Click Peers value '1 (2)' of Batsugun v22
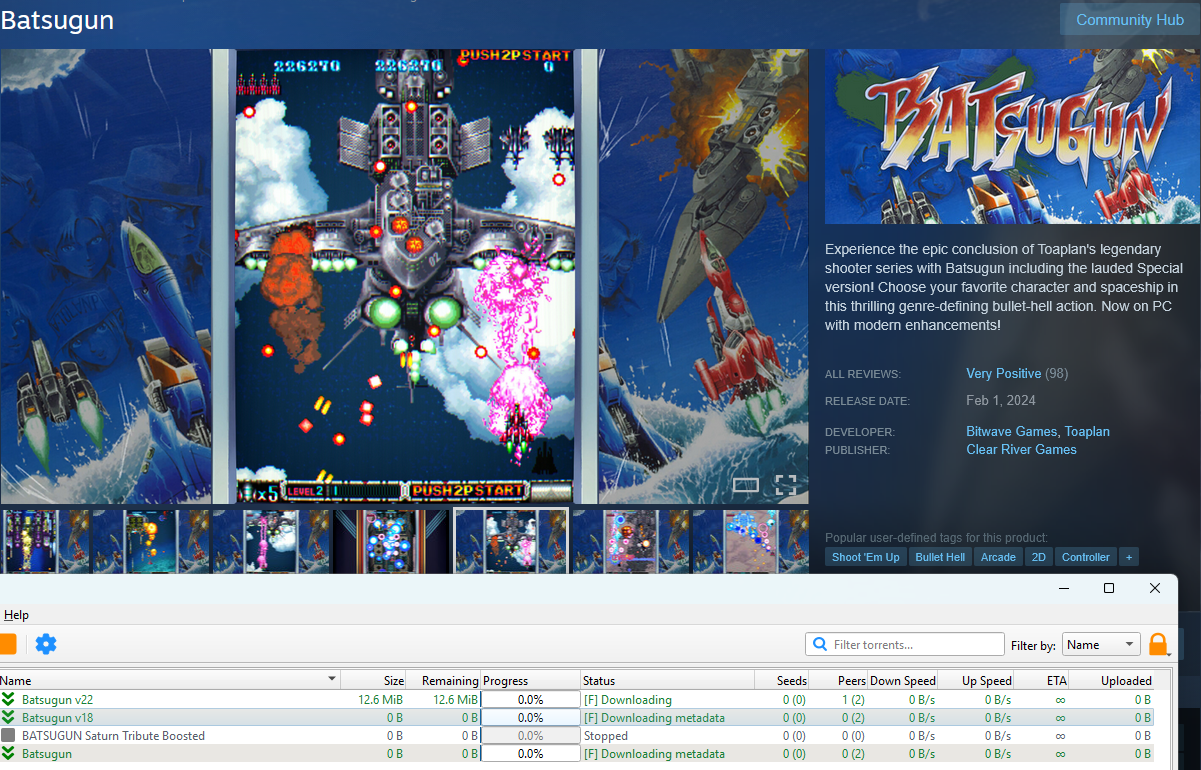The width and height of the screenshot is (1201, 770). tap(852, 700)
